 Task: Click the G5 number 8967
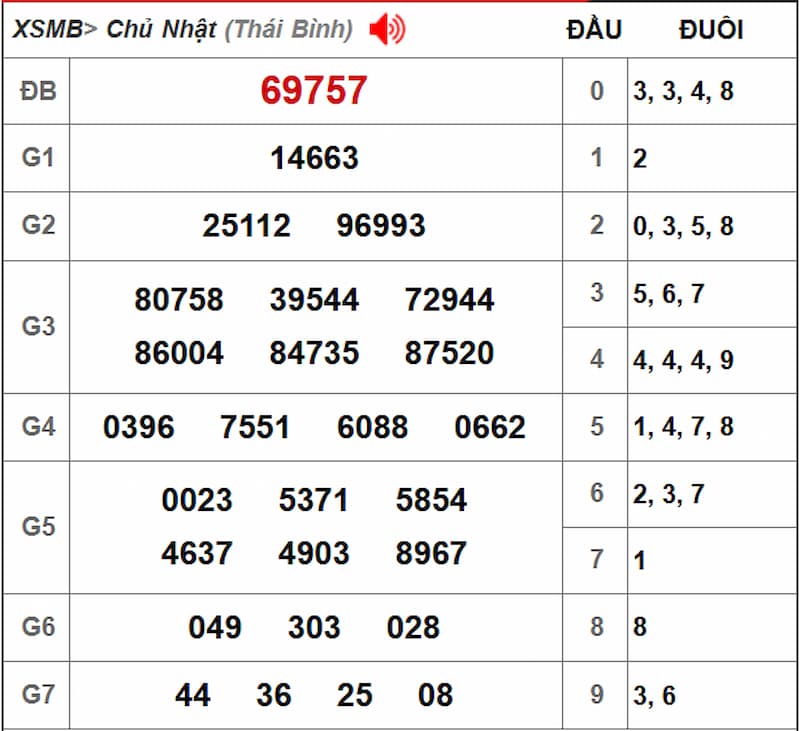[x=431, y=553]
